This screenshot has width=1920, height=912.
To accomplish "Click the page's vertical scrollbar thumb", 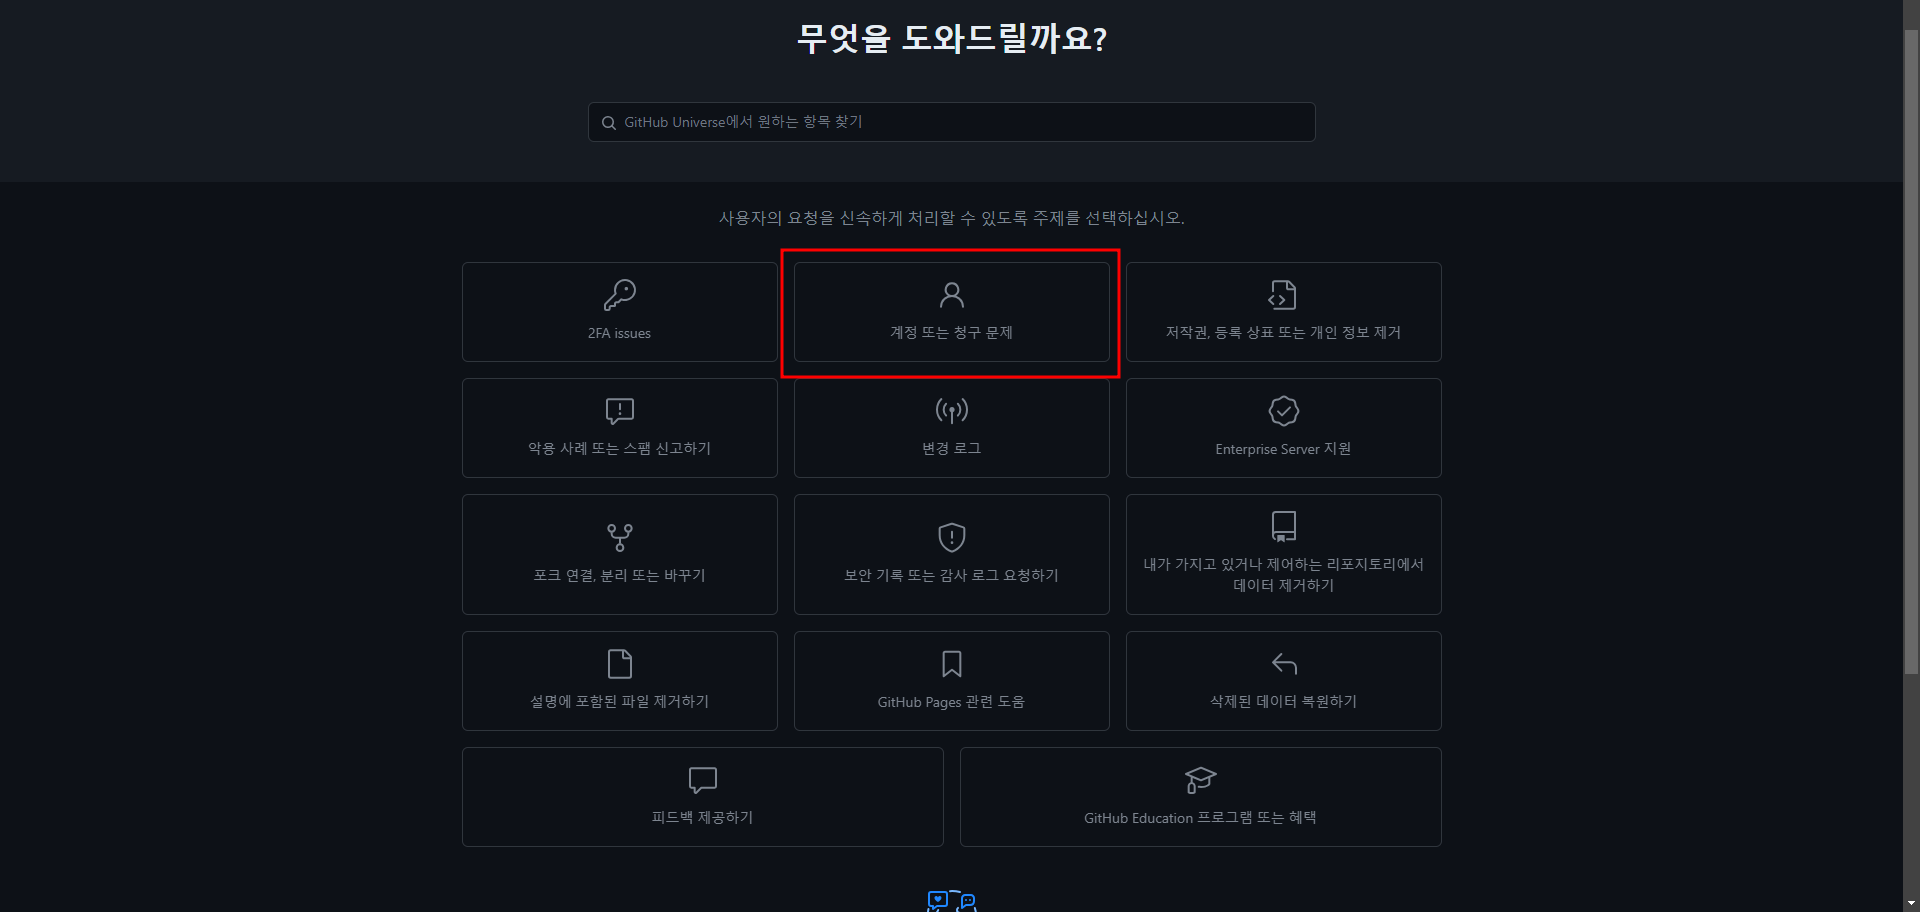I will click(x=1911, y=350).
